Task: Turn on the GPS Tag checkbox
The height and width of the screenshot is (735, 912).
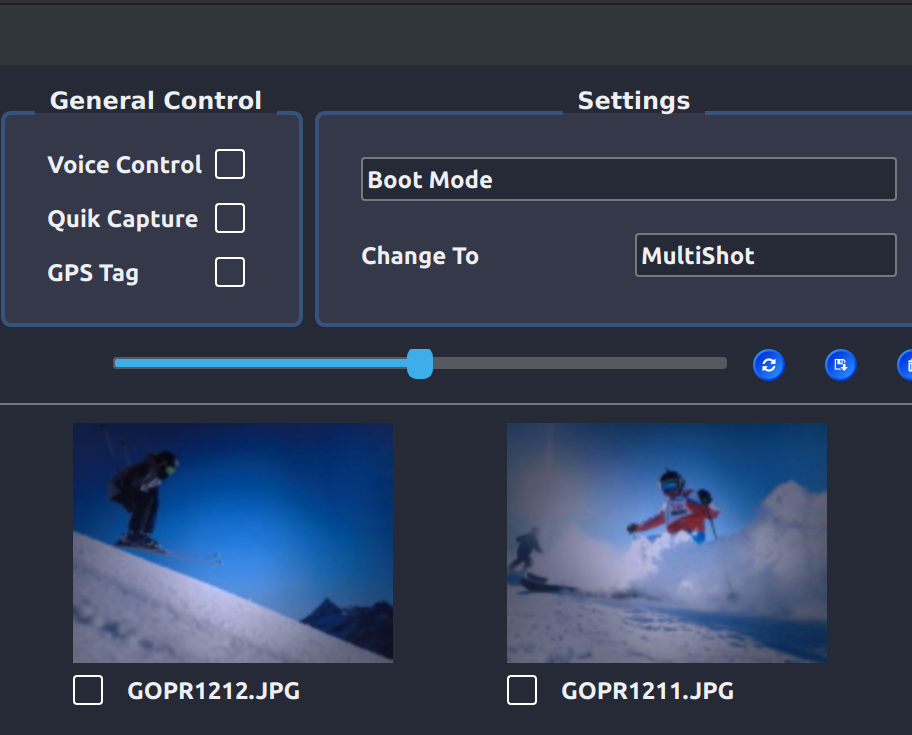Action: coord(230,272)
